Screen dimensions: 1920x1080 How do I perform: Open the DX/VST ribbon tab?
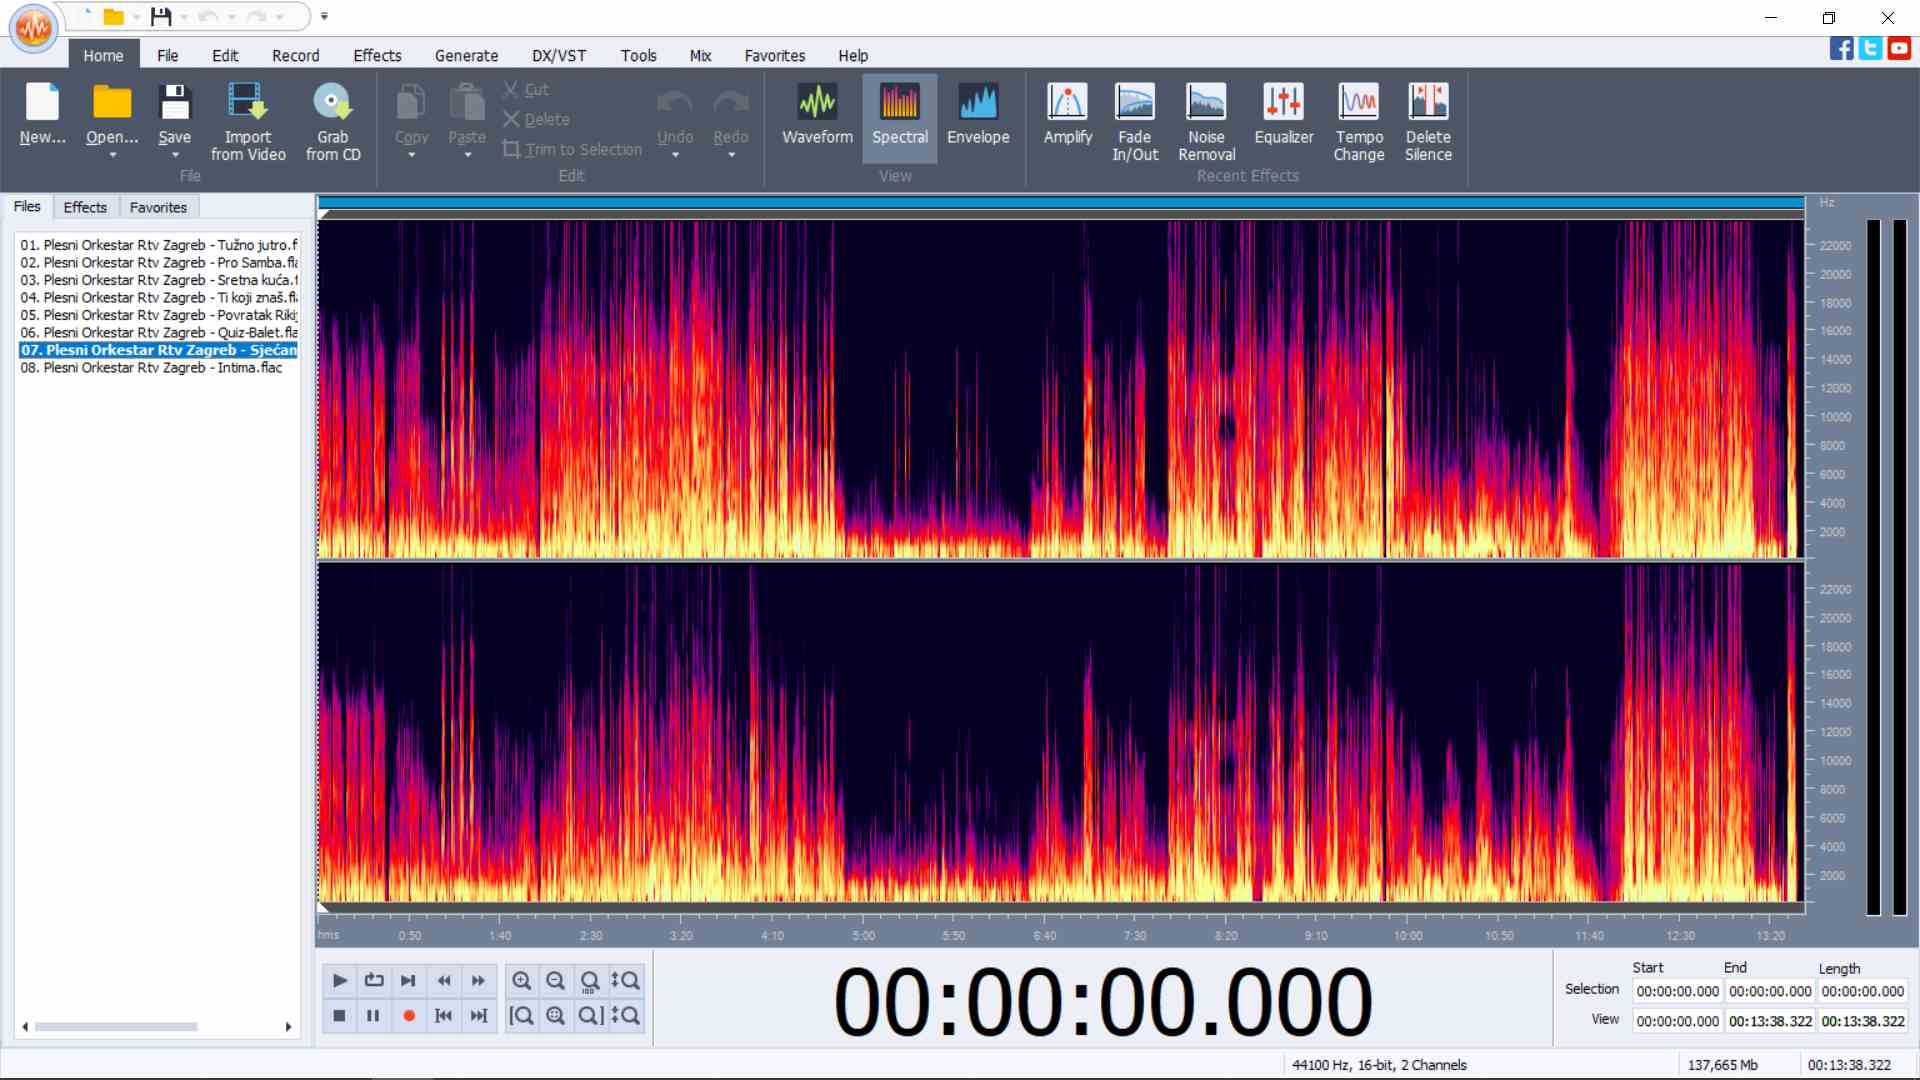559,56
